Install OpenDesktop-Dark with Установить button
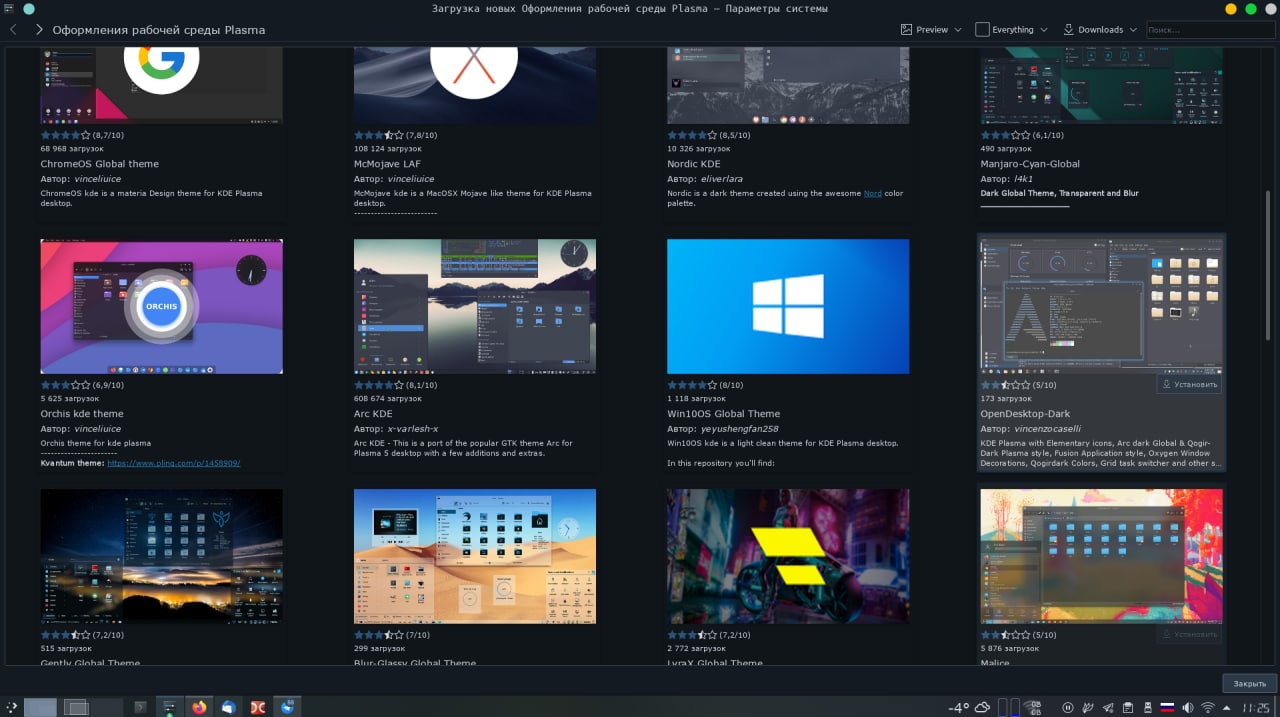The width and height of the screenshot is (1280, 717). click(1189, 384)
